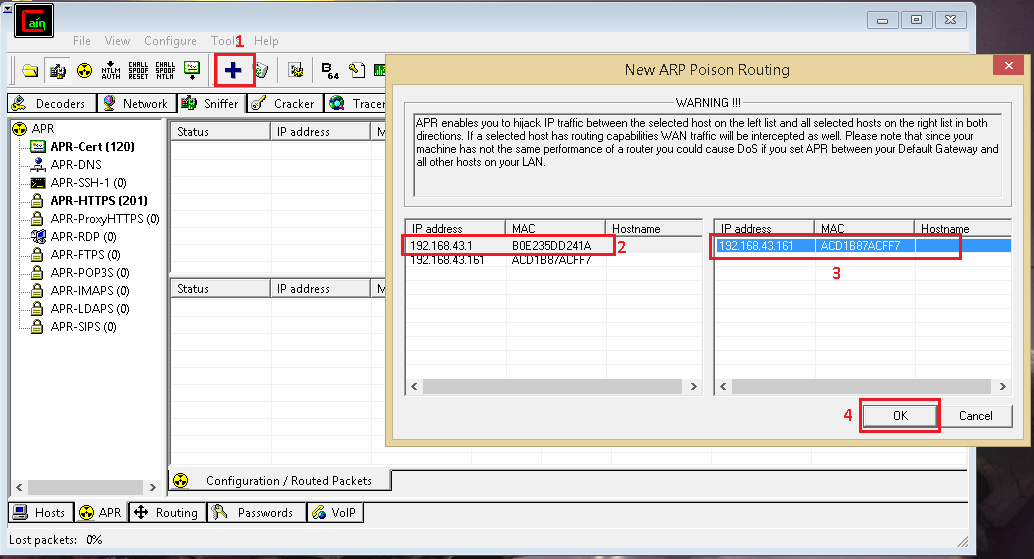Click MAC B0E235DD241A cell in left list
The height and width of the screenshot is (559, 1034).
tap(551, 246)
